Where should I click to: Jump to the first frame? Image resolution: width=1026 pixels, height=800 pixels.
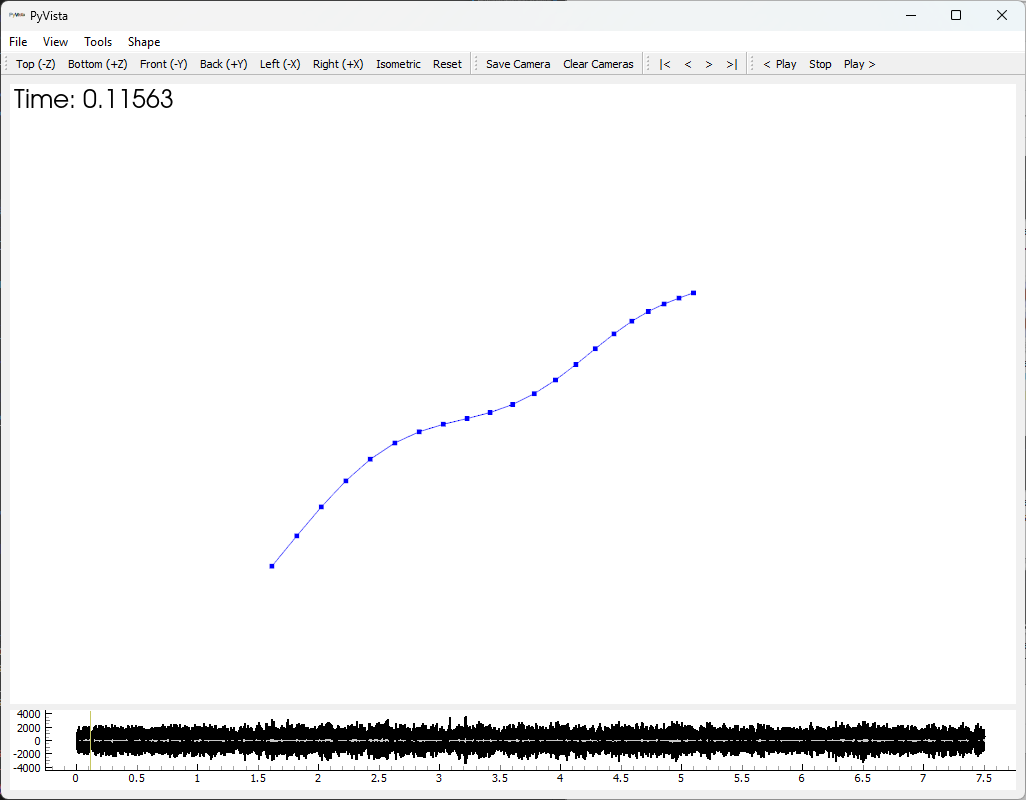[x=665, y=63]
